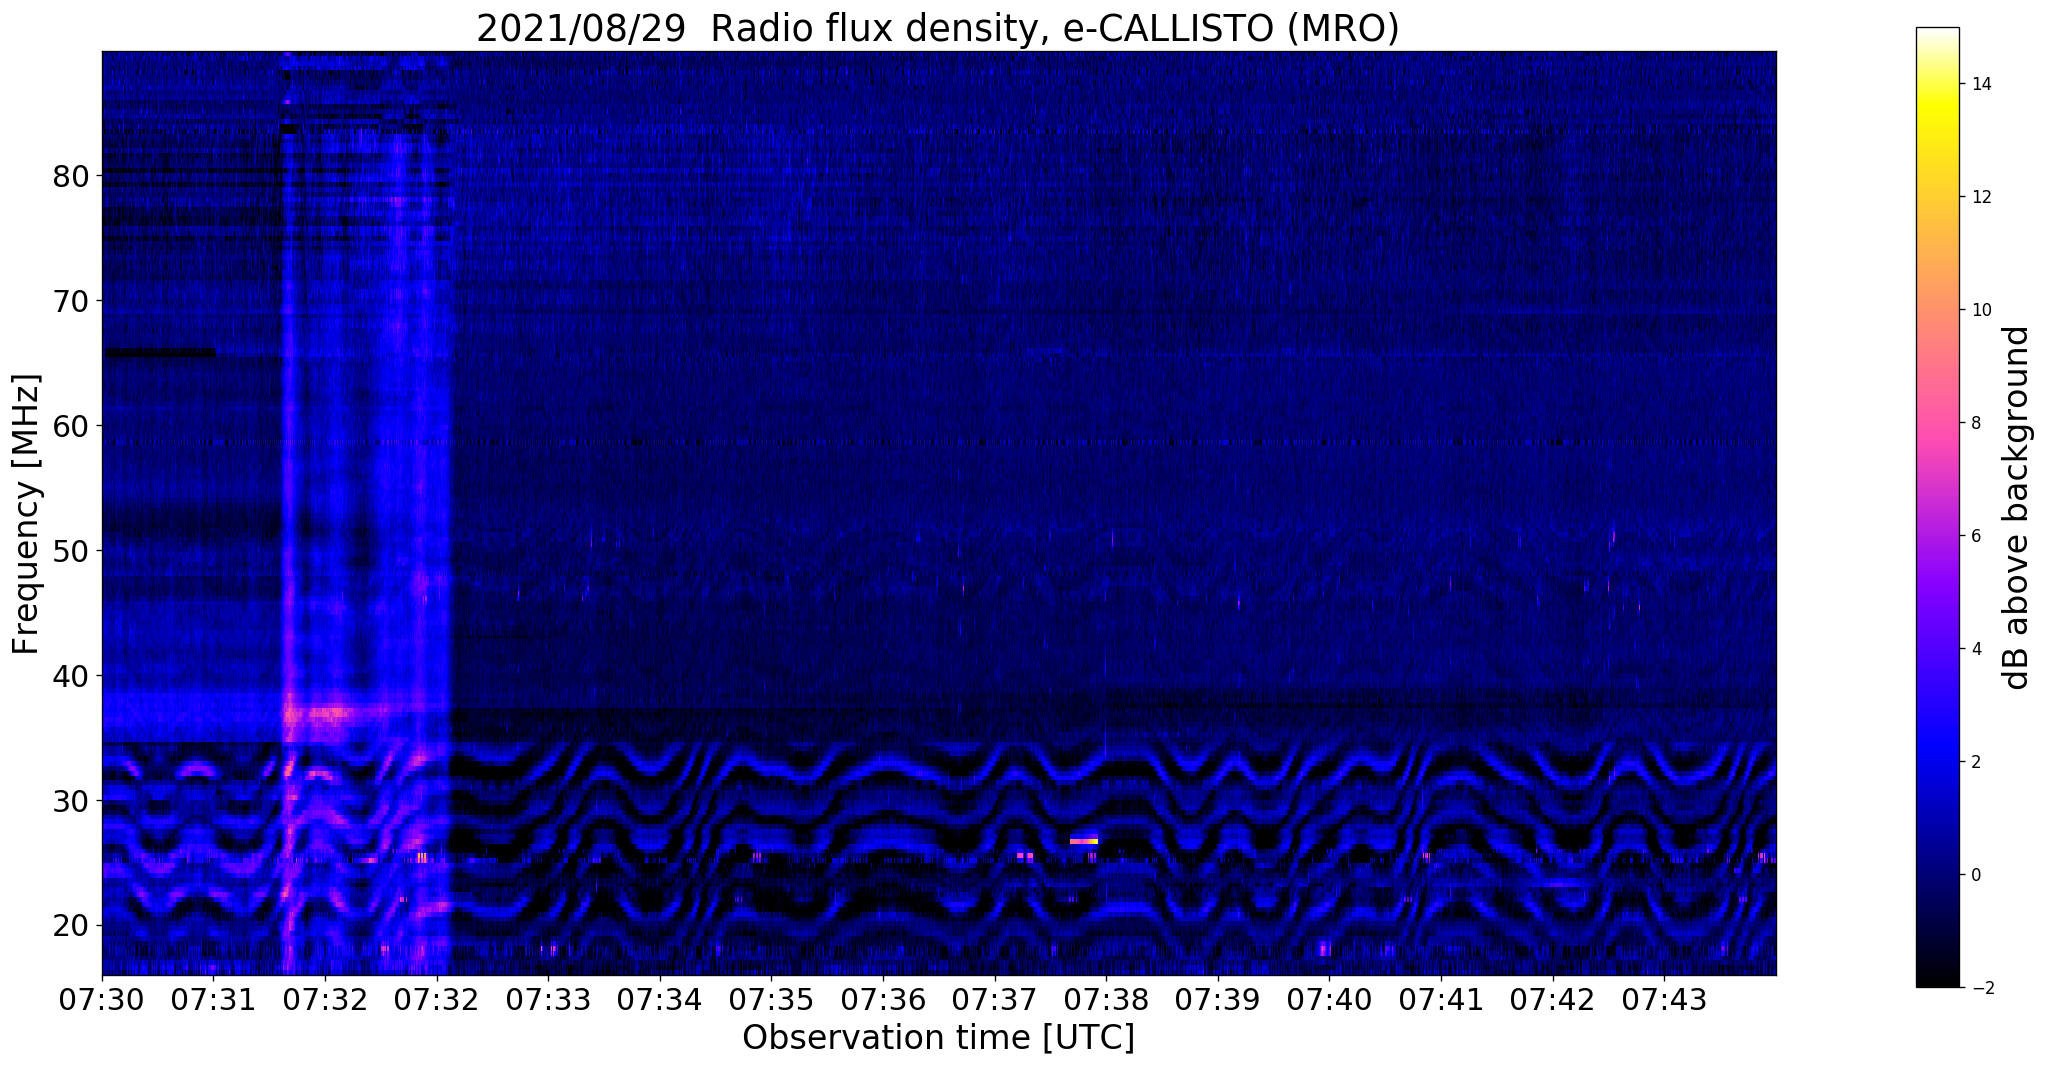
Task: Click the 40 MHz frequency tick label
Action: click(x=71, y=677)
